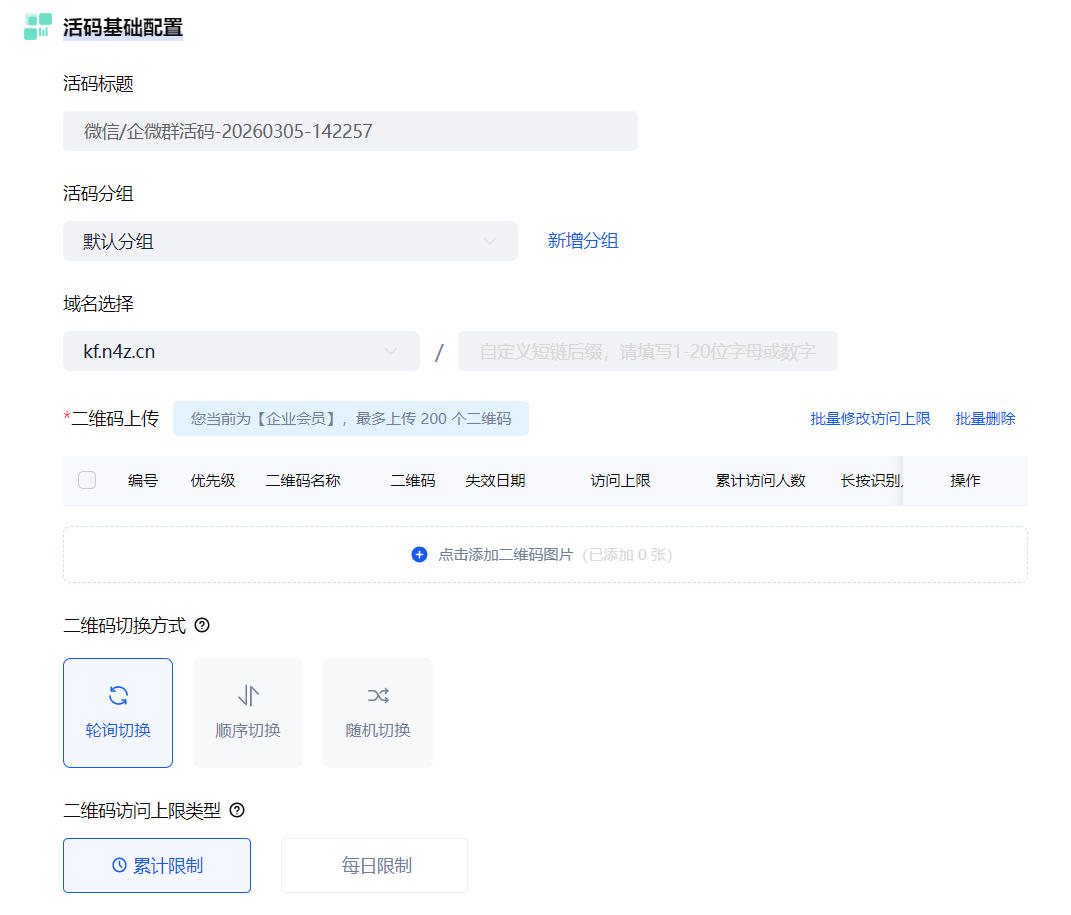Screen dimensions: 1071x915
Task: Click the 失效日期 column header
Action: coord(495,481)
